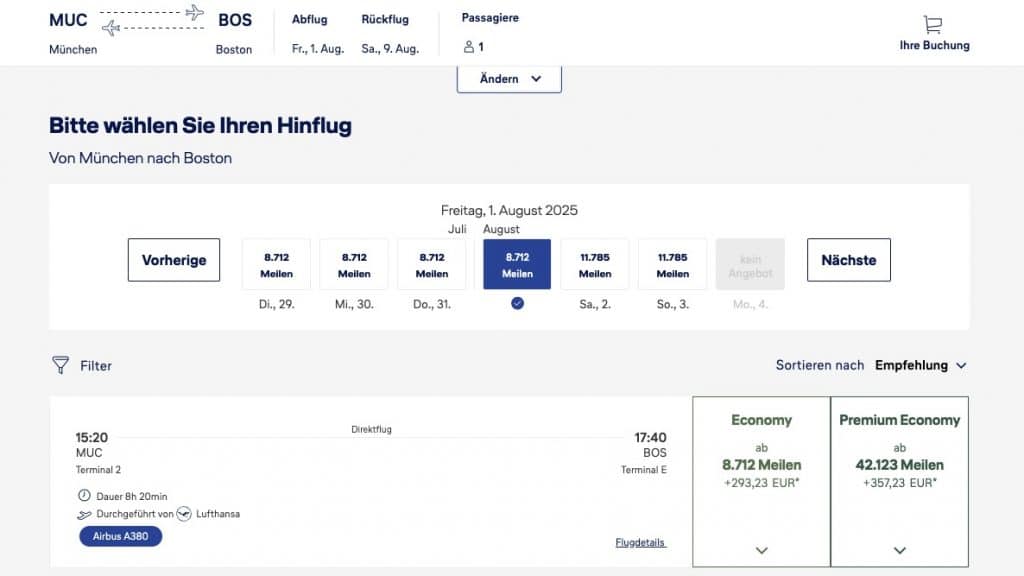Open Ihre Buchung shopping cart

pyautogui.click(x=935, y=30)
